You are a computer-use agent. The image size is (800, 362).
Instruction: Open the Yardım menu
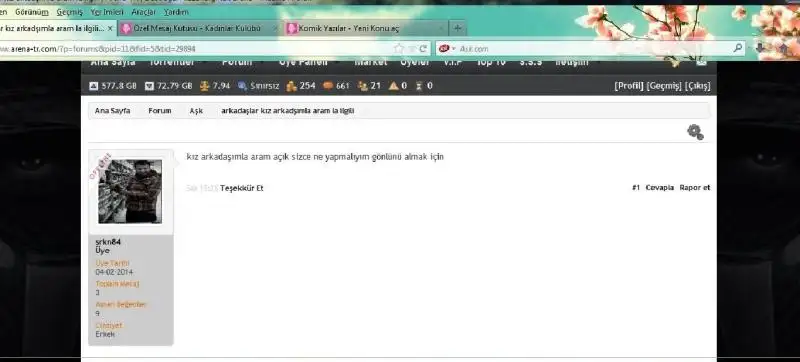[176, 12]
